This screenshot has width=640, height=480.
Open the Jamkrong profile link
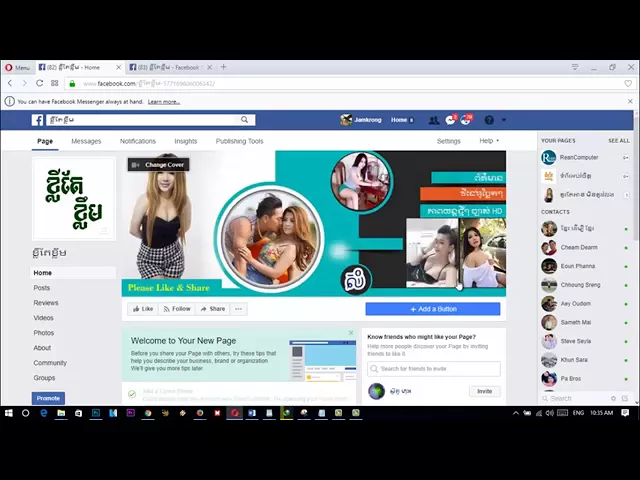361,120
